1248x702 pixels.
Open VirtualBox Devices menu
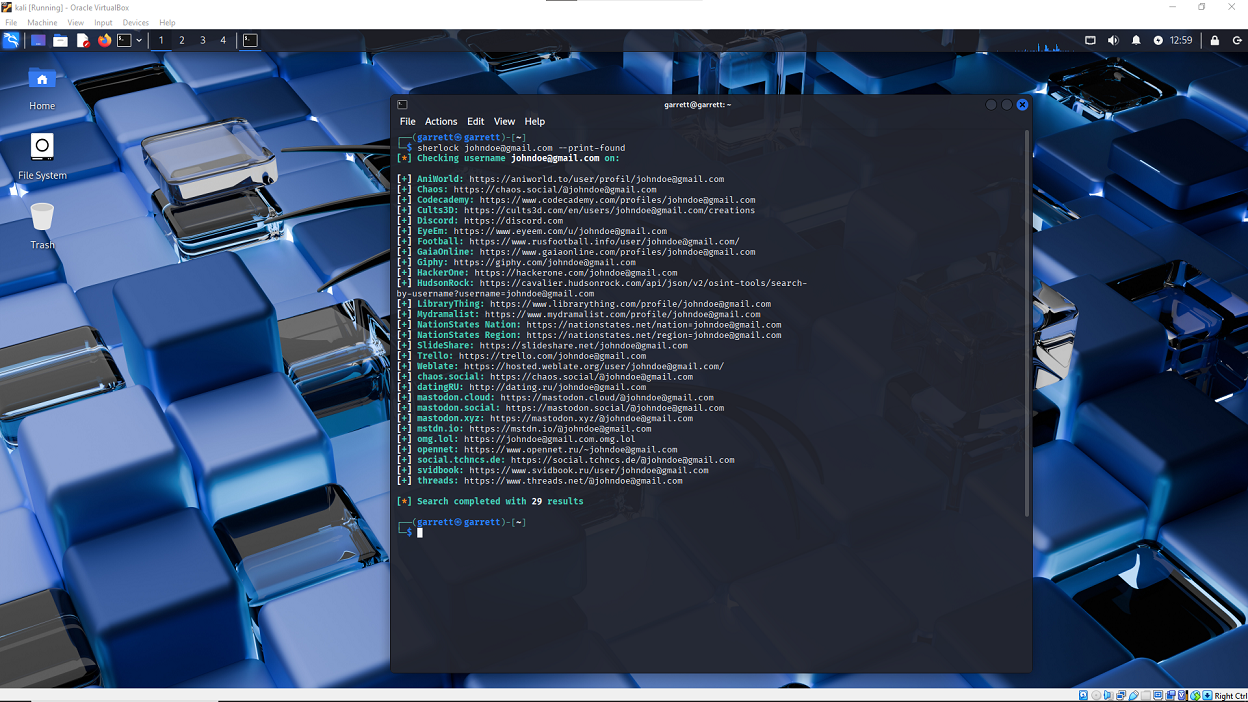coord(135,22)
